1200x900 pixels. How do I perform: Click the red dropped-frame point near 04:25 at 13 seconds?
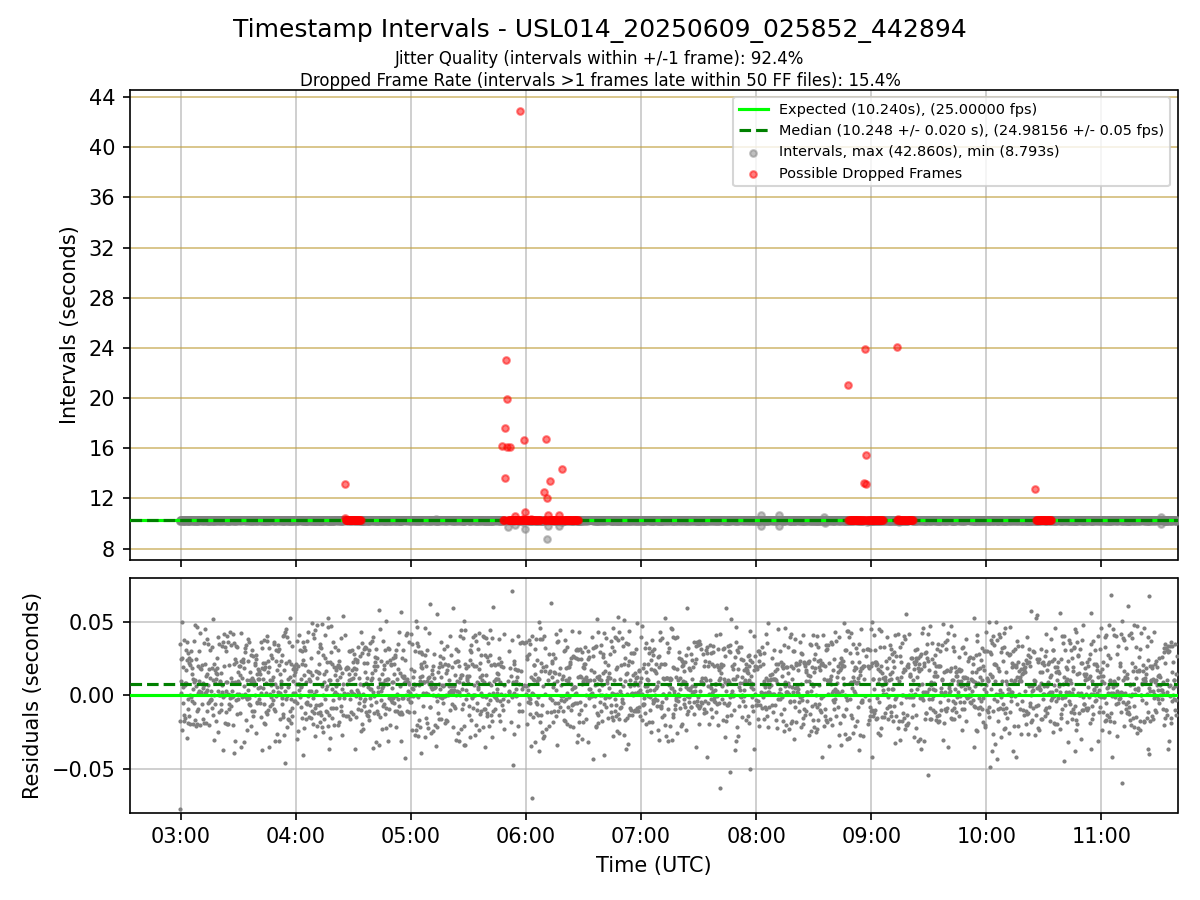point(345,484)
